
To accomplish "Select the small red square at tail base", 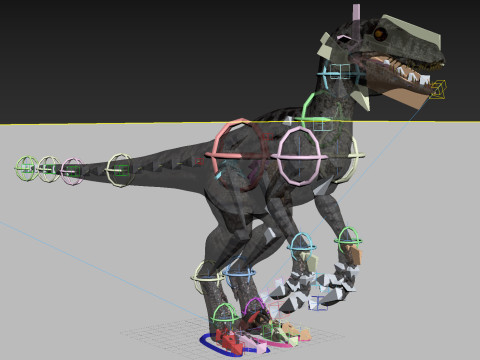I will pyautogui.click(x=199, y=162).
